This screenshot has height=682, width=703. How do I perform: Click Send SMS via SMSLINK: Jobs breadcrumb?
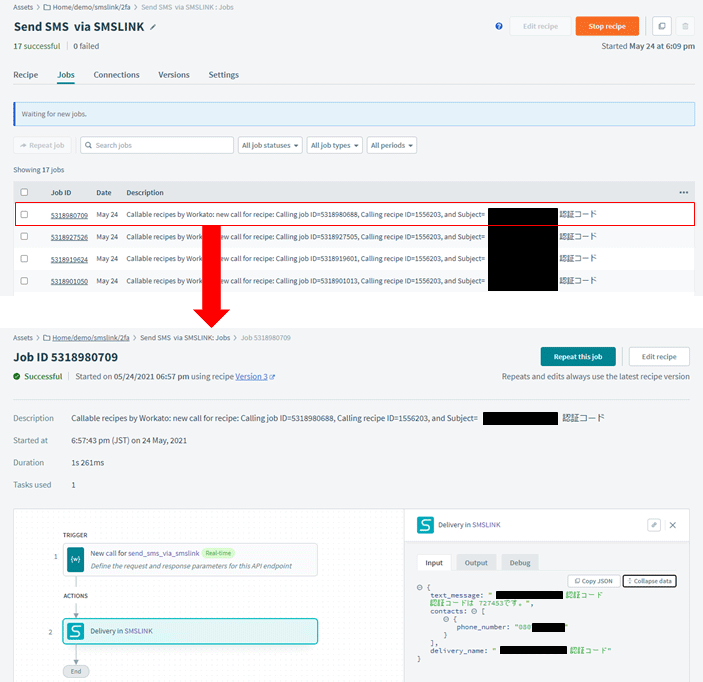(x=185, y=338)
